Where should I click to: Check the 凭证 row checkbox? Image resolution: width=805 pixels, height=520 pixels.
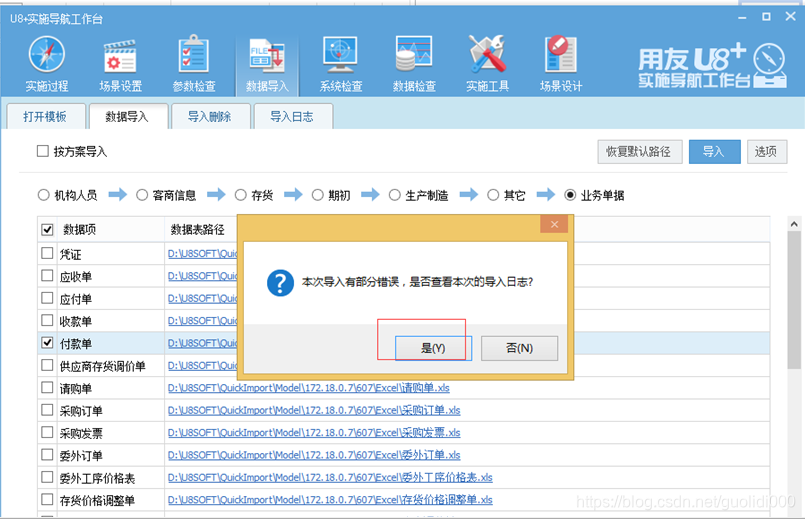47,253
